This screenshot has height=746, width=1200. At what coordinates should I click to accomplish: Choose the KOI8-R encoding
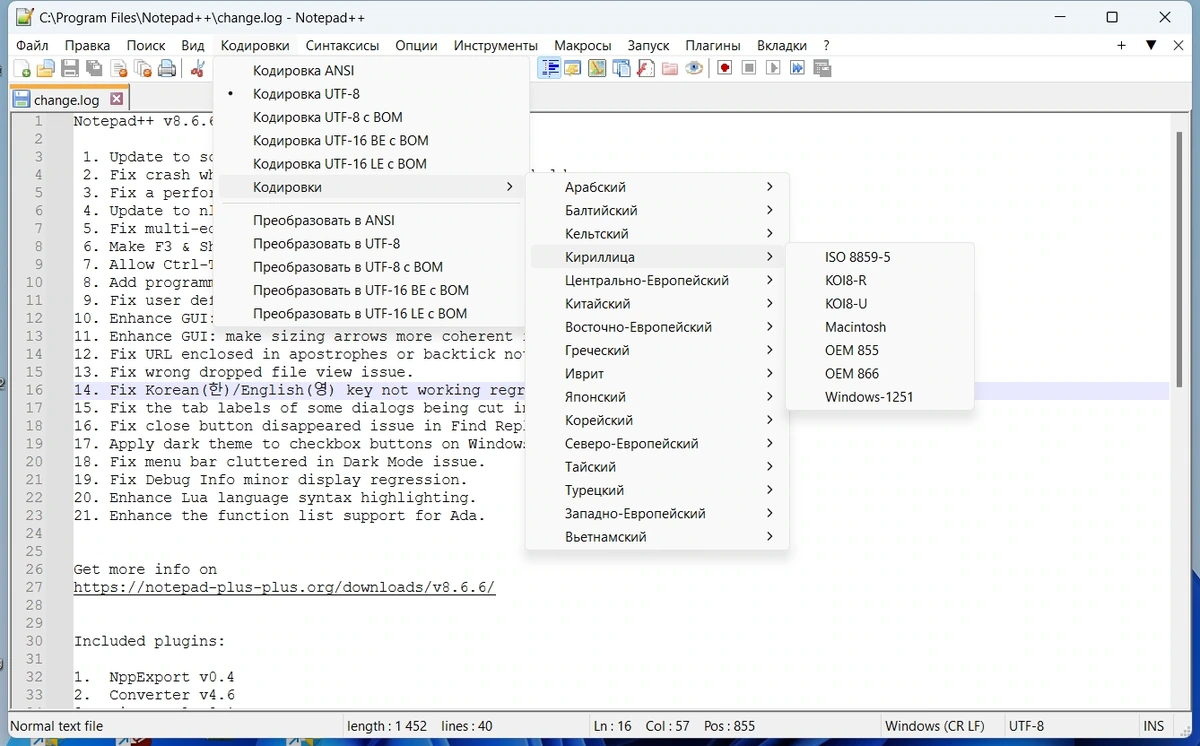[879, 280]
